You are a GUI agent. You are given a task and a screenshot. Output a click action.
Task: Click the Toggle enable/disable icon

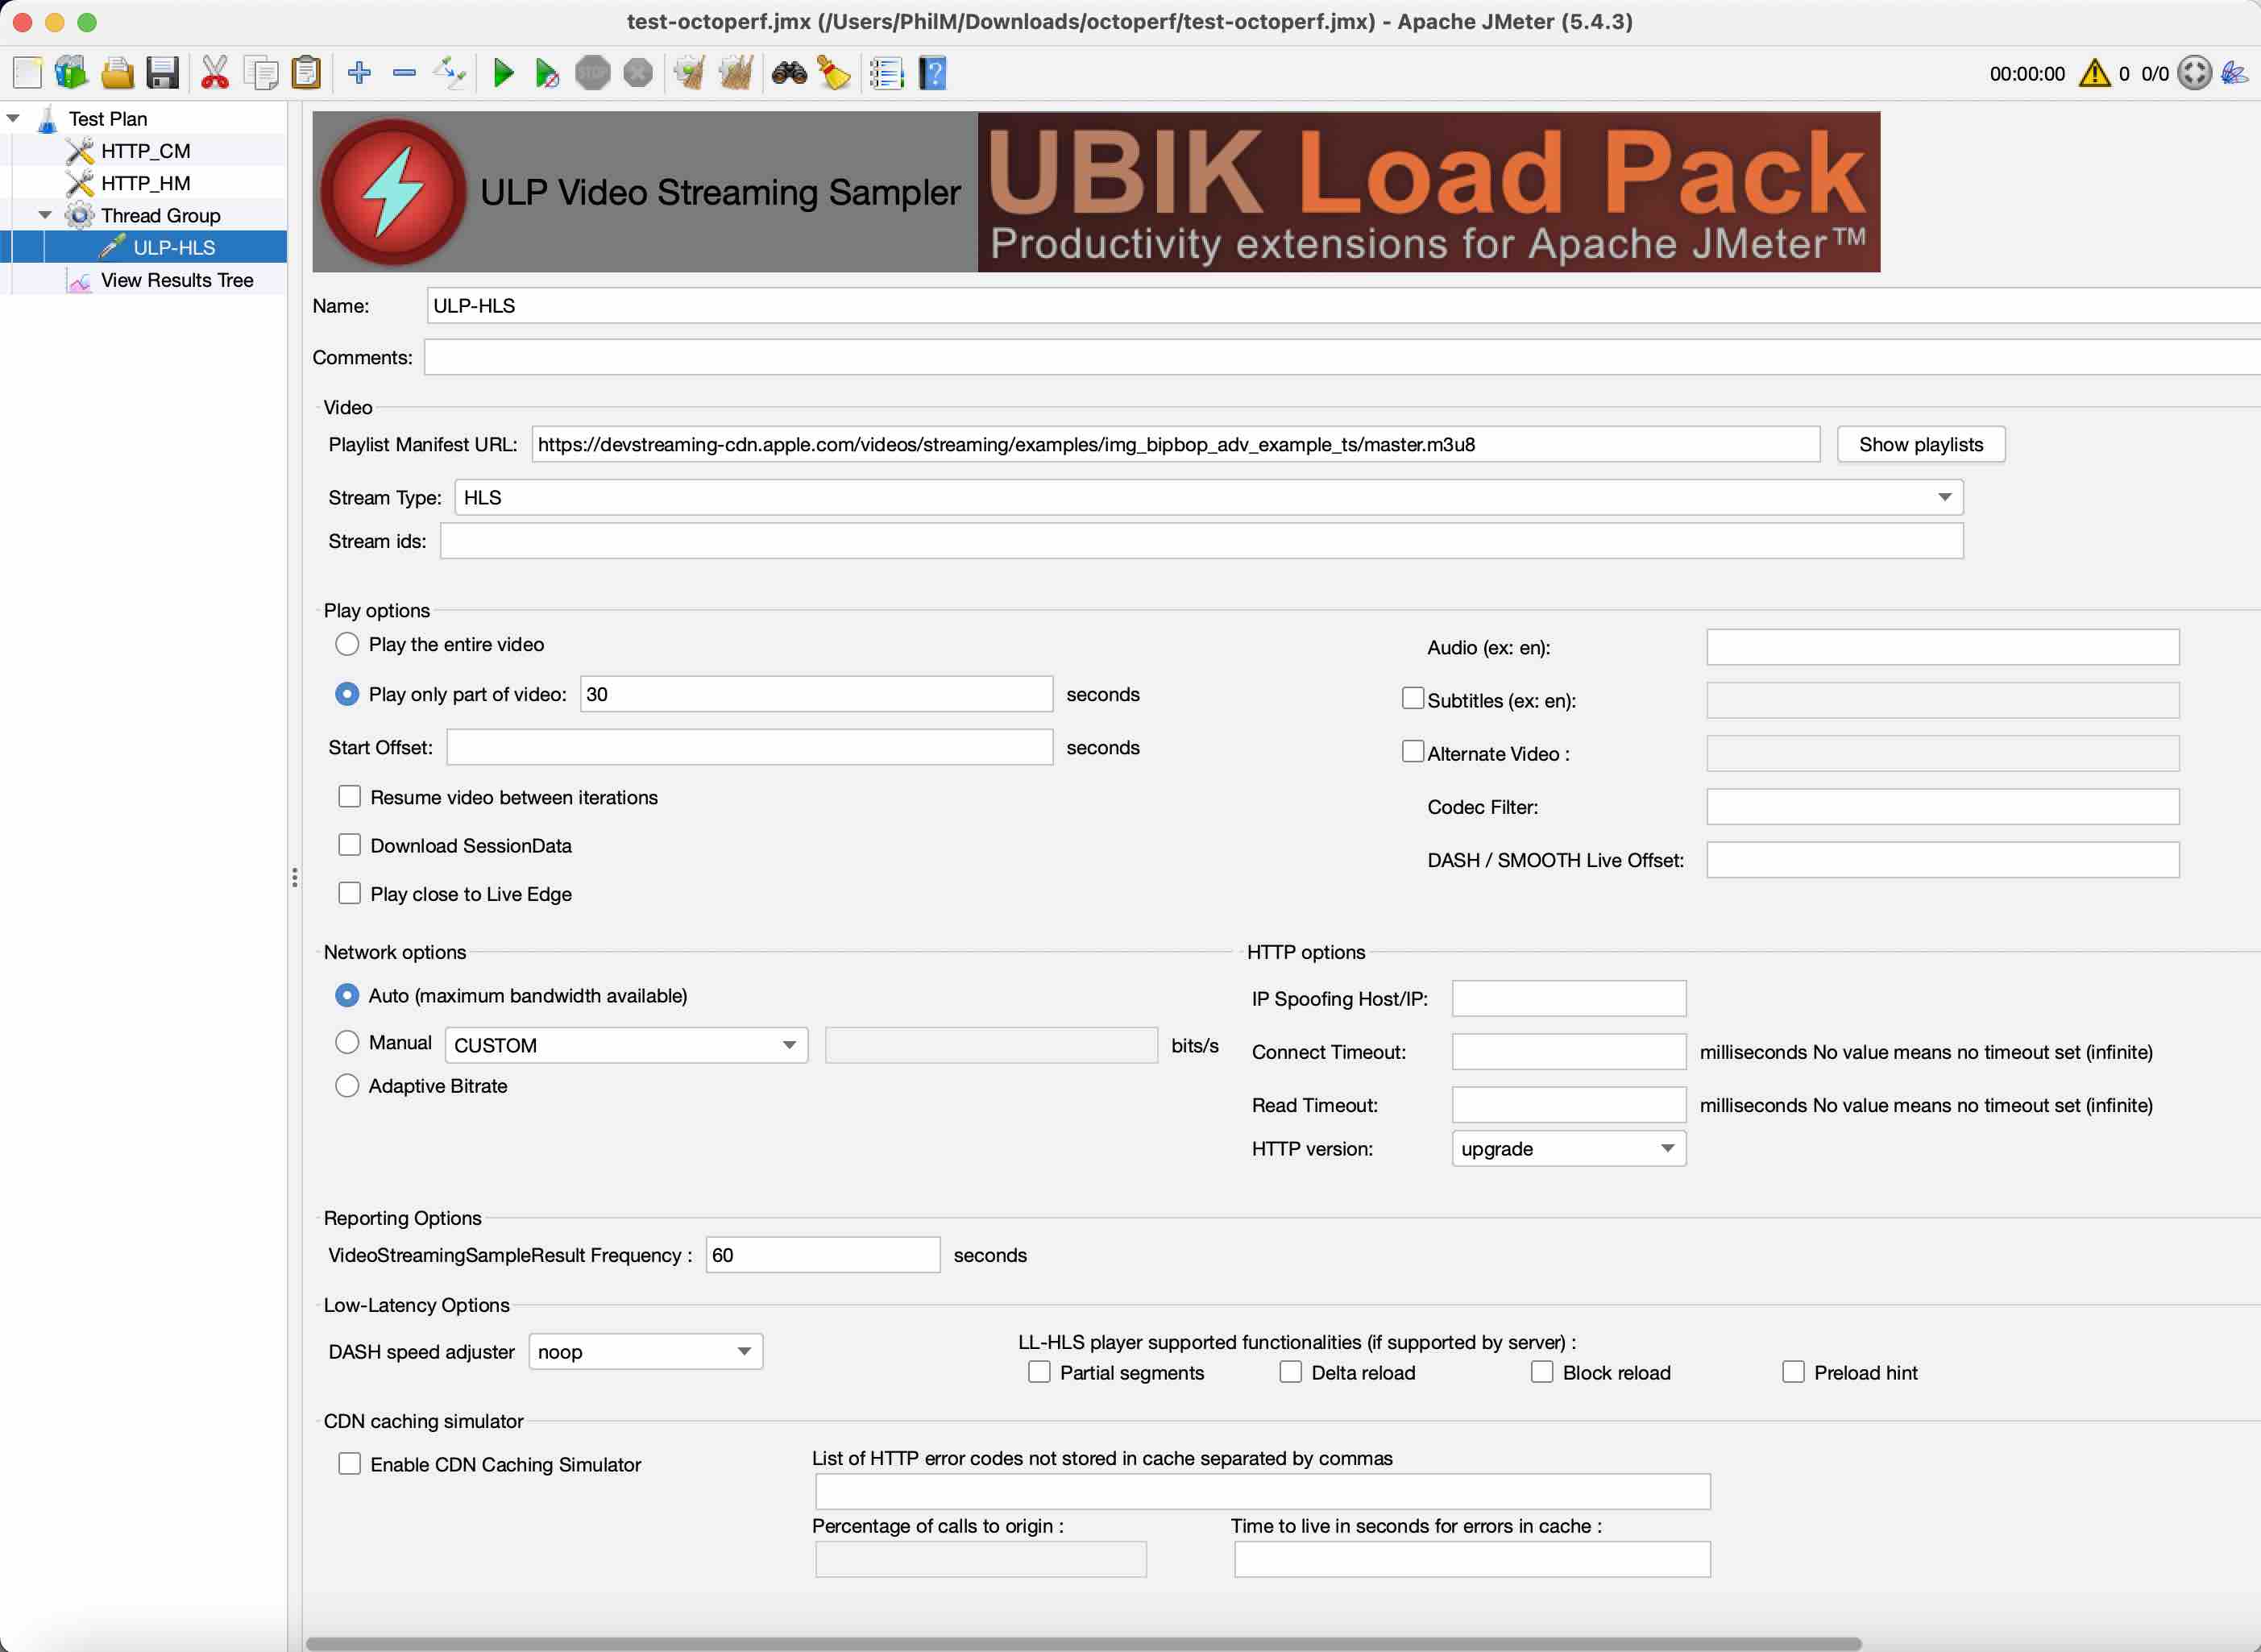coord(449,73)
